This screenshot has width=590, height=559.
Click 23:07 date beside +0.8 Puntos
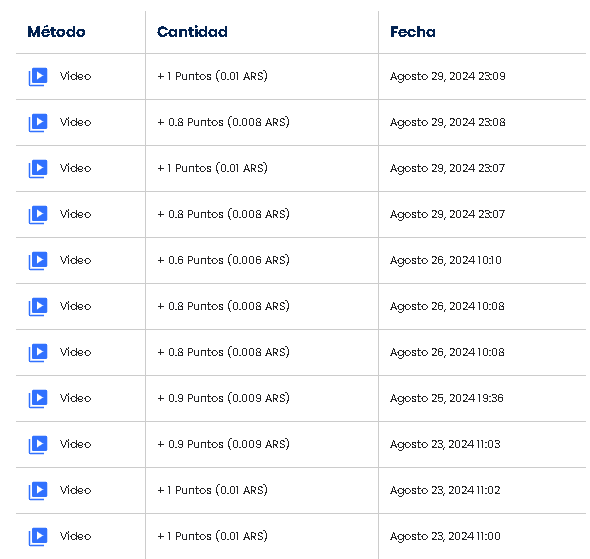[x=448, y=214]
